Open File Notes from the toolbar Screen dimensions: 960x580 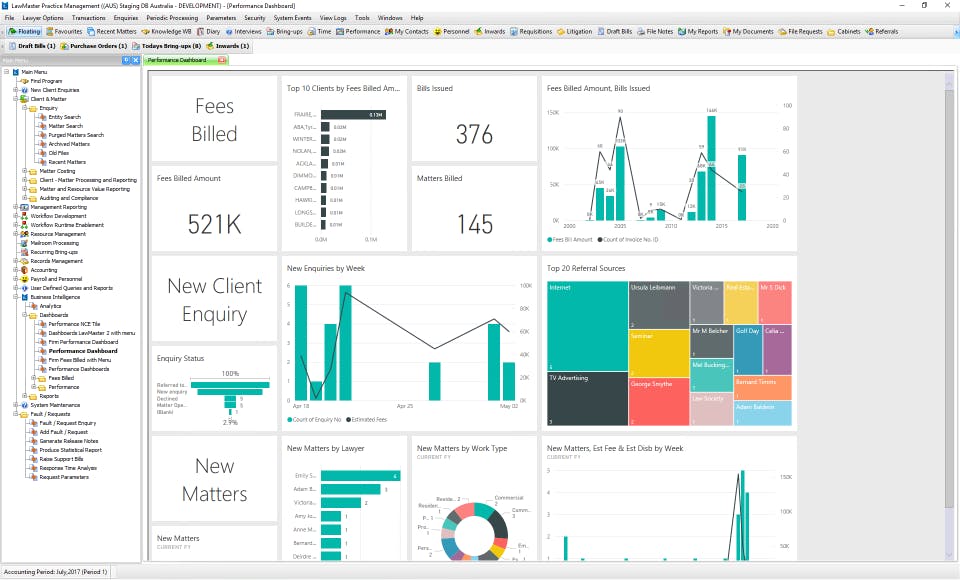coord(654,31)
